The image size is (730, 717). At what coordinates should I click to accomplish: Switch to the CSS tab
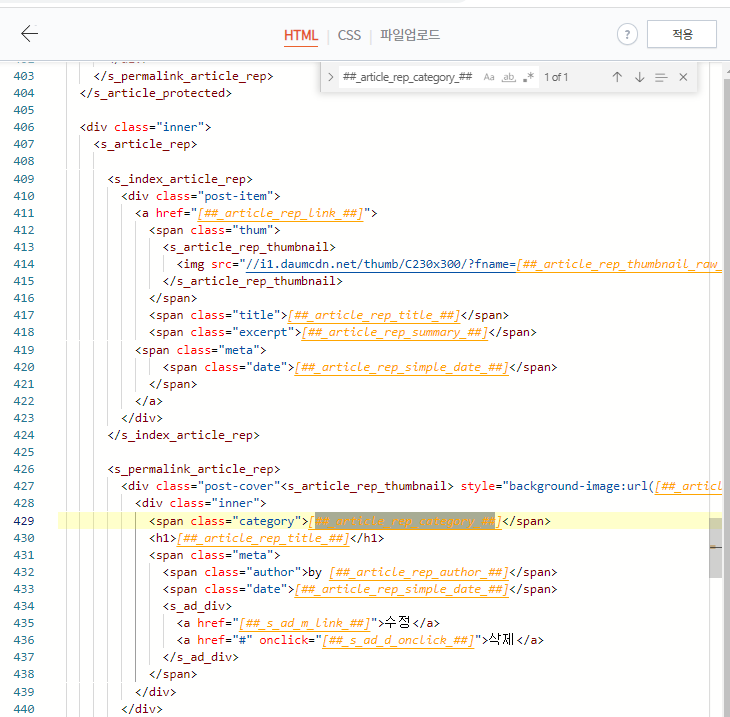point(349,35)
